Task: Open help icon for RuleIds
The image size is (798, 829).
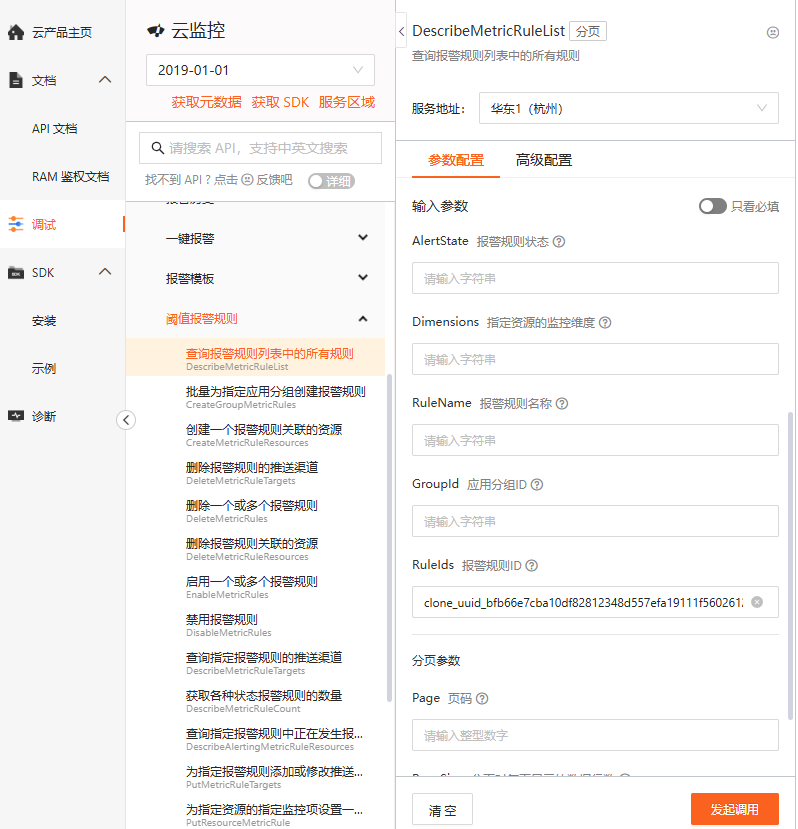Action: [x=531, y=566]
